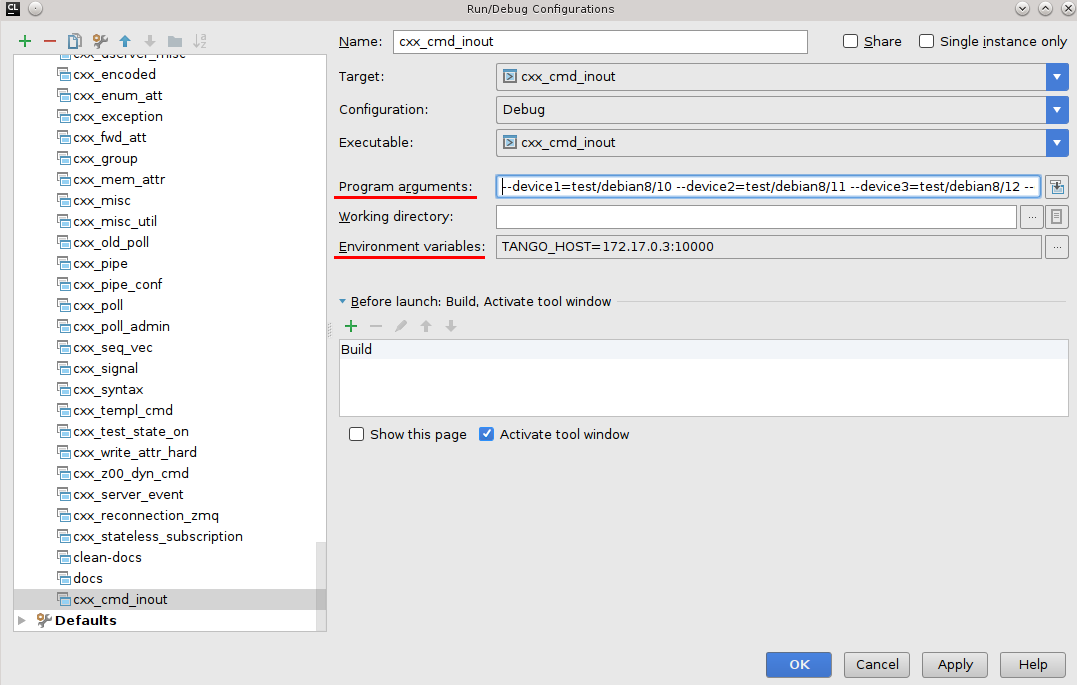Add a Before launch task
This screenshot has width=1077, height=685.
pos(351,326)
